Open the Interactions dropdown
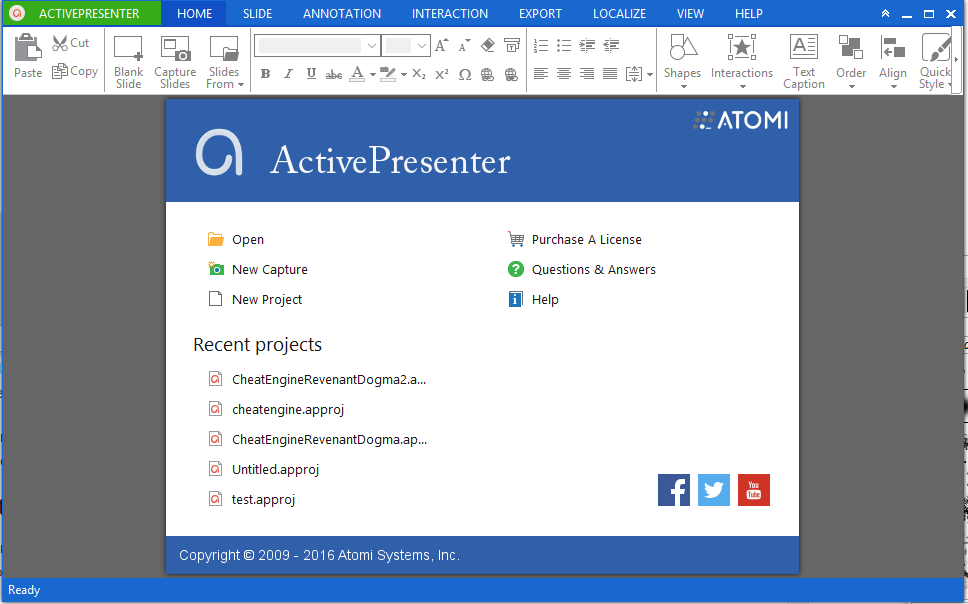The image size is (968, 604). point(741,62)
